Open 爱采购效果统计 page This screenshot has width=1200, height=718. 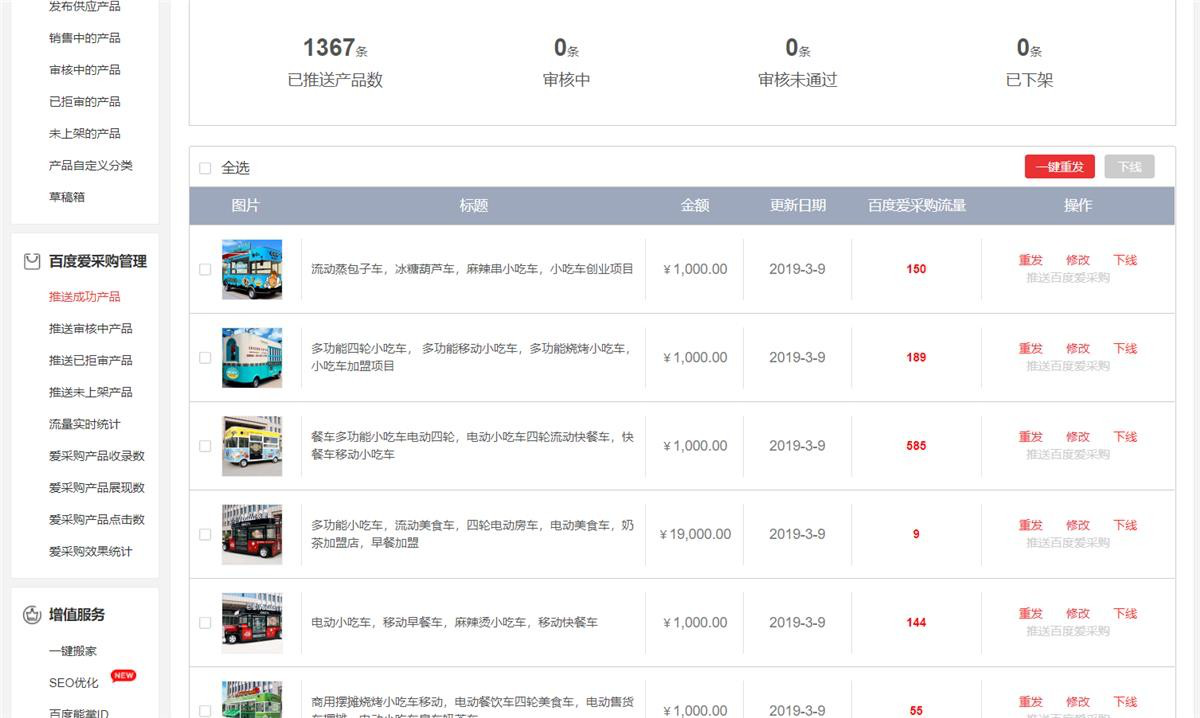[91, 552]
